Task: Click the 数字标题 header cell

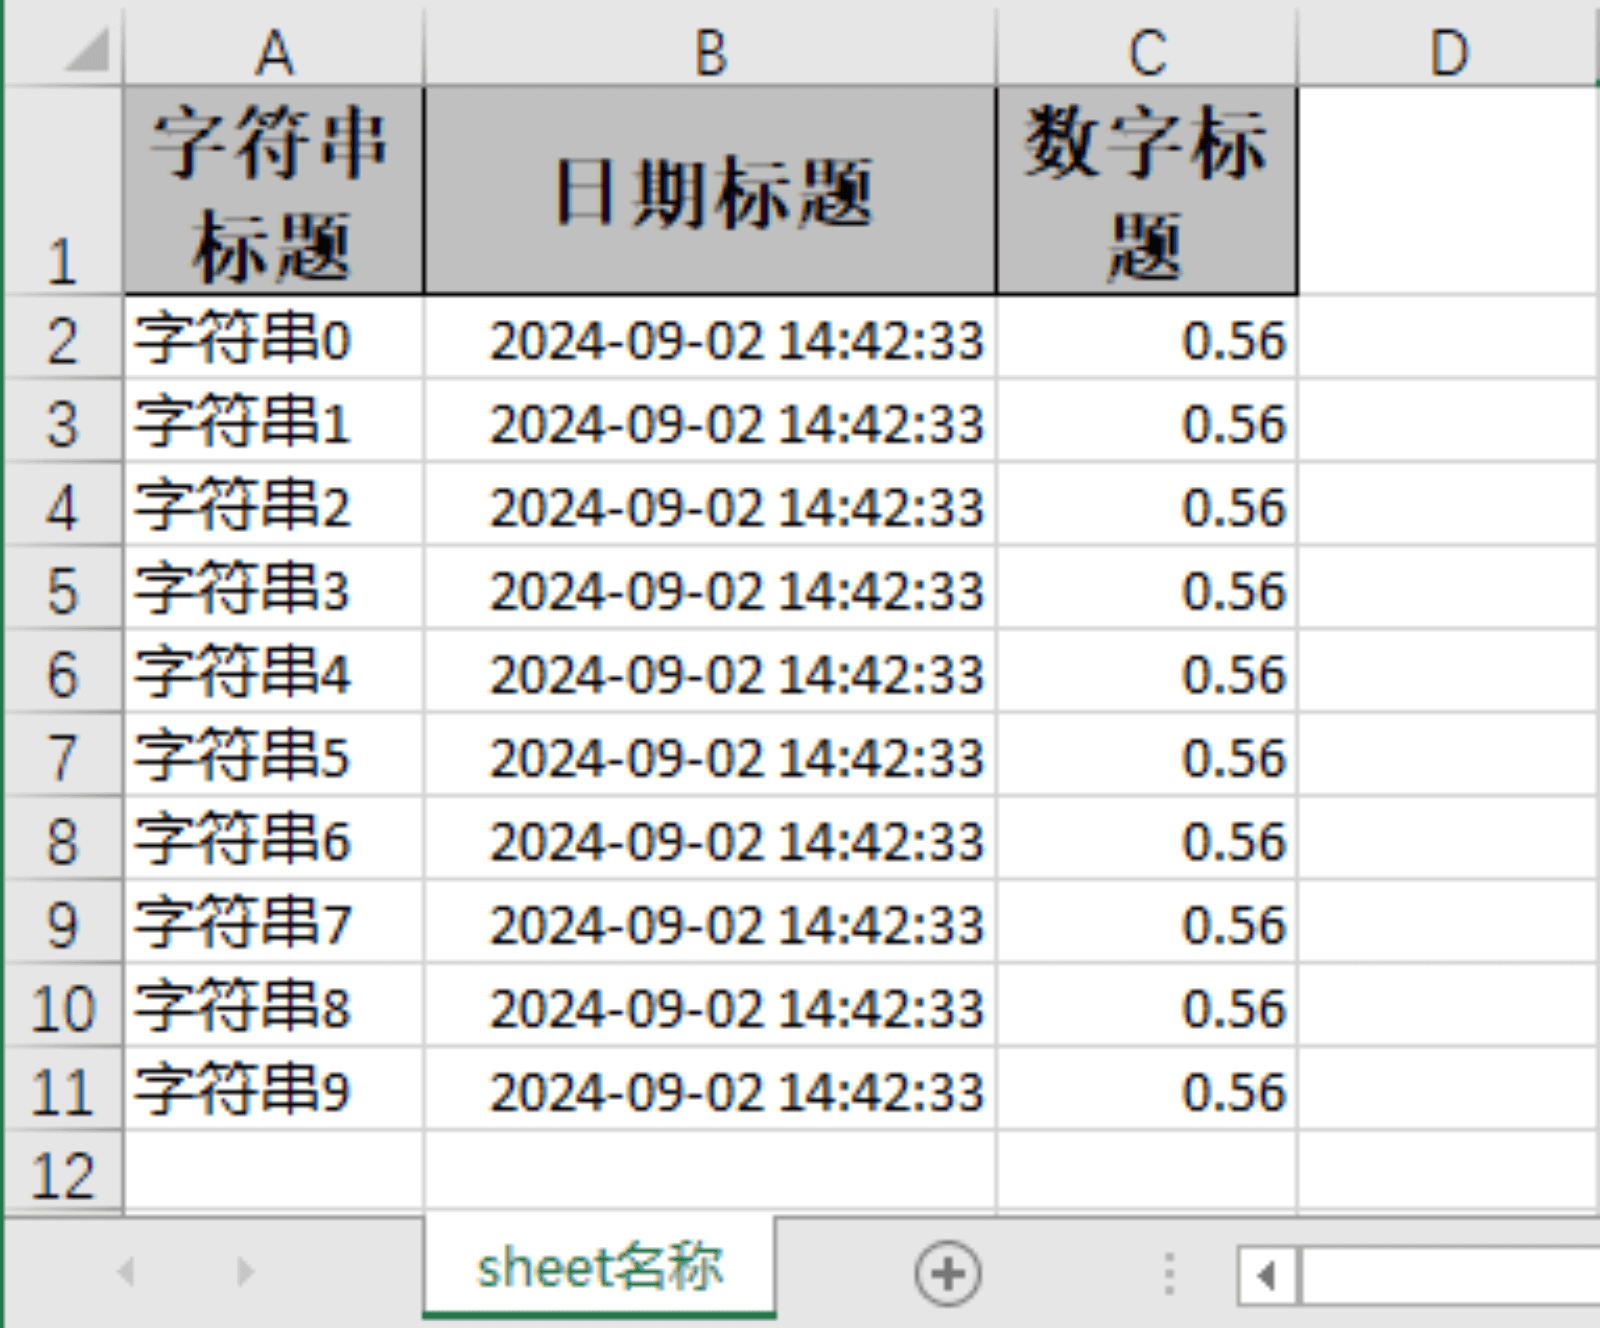Action: [x=1147, y=190]
